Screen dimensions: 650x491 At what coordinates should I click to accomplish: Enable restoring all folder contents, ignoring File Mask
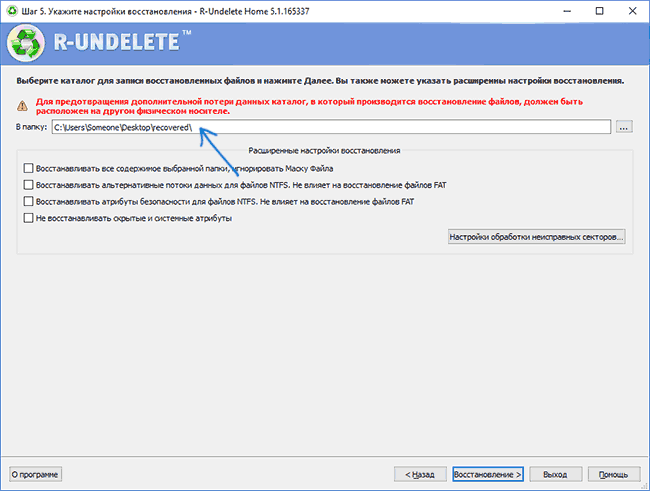[x=28, y=168]
